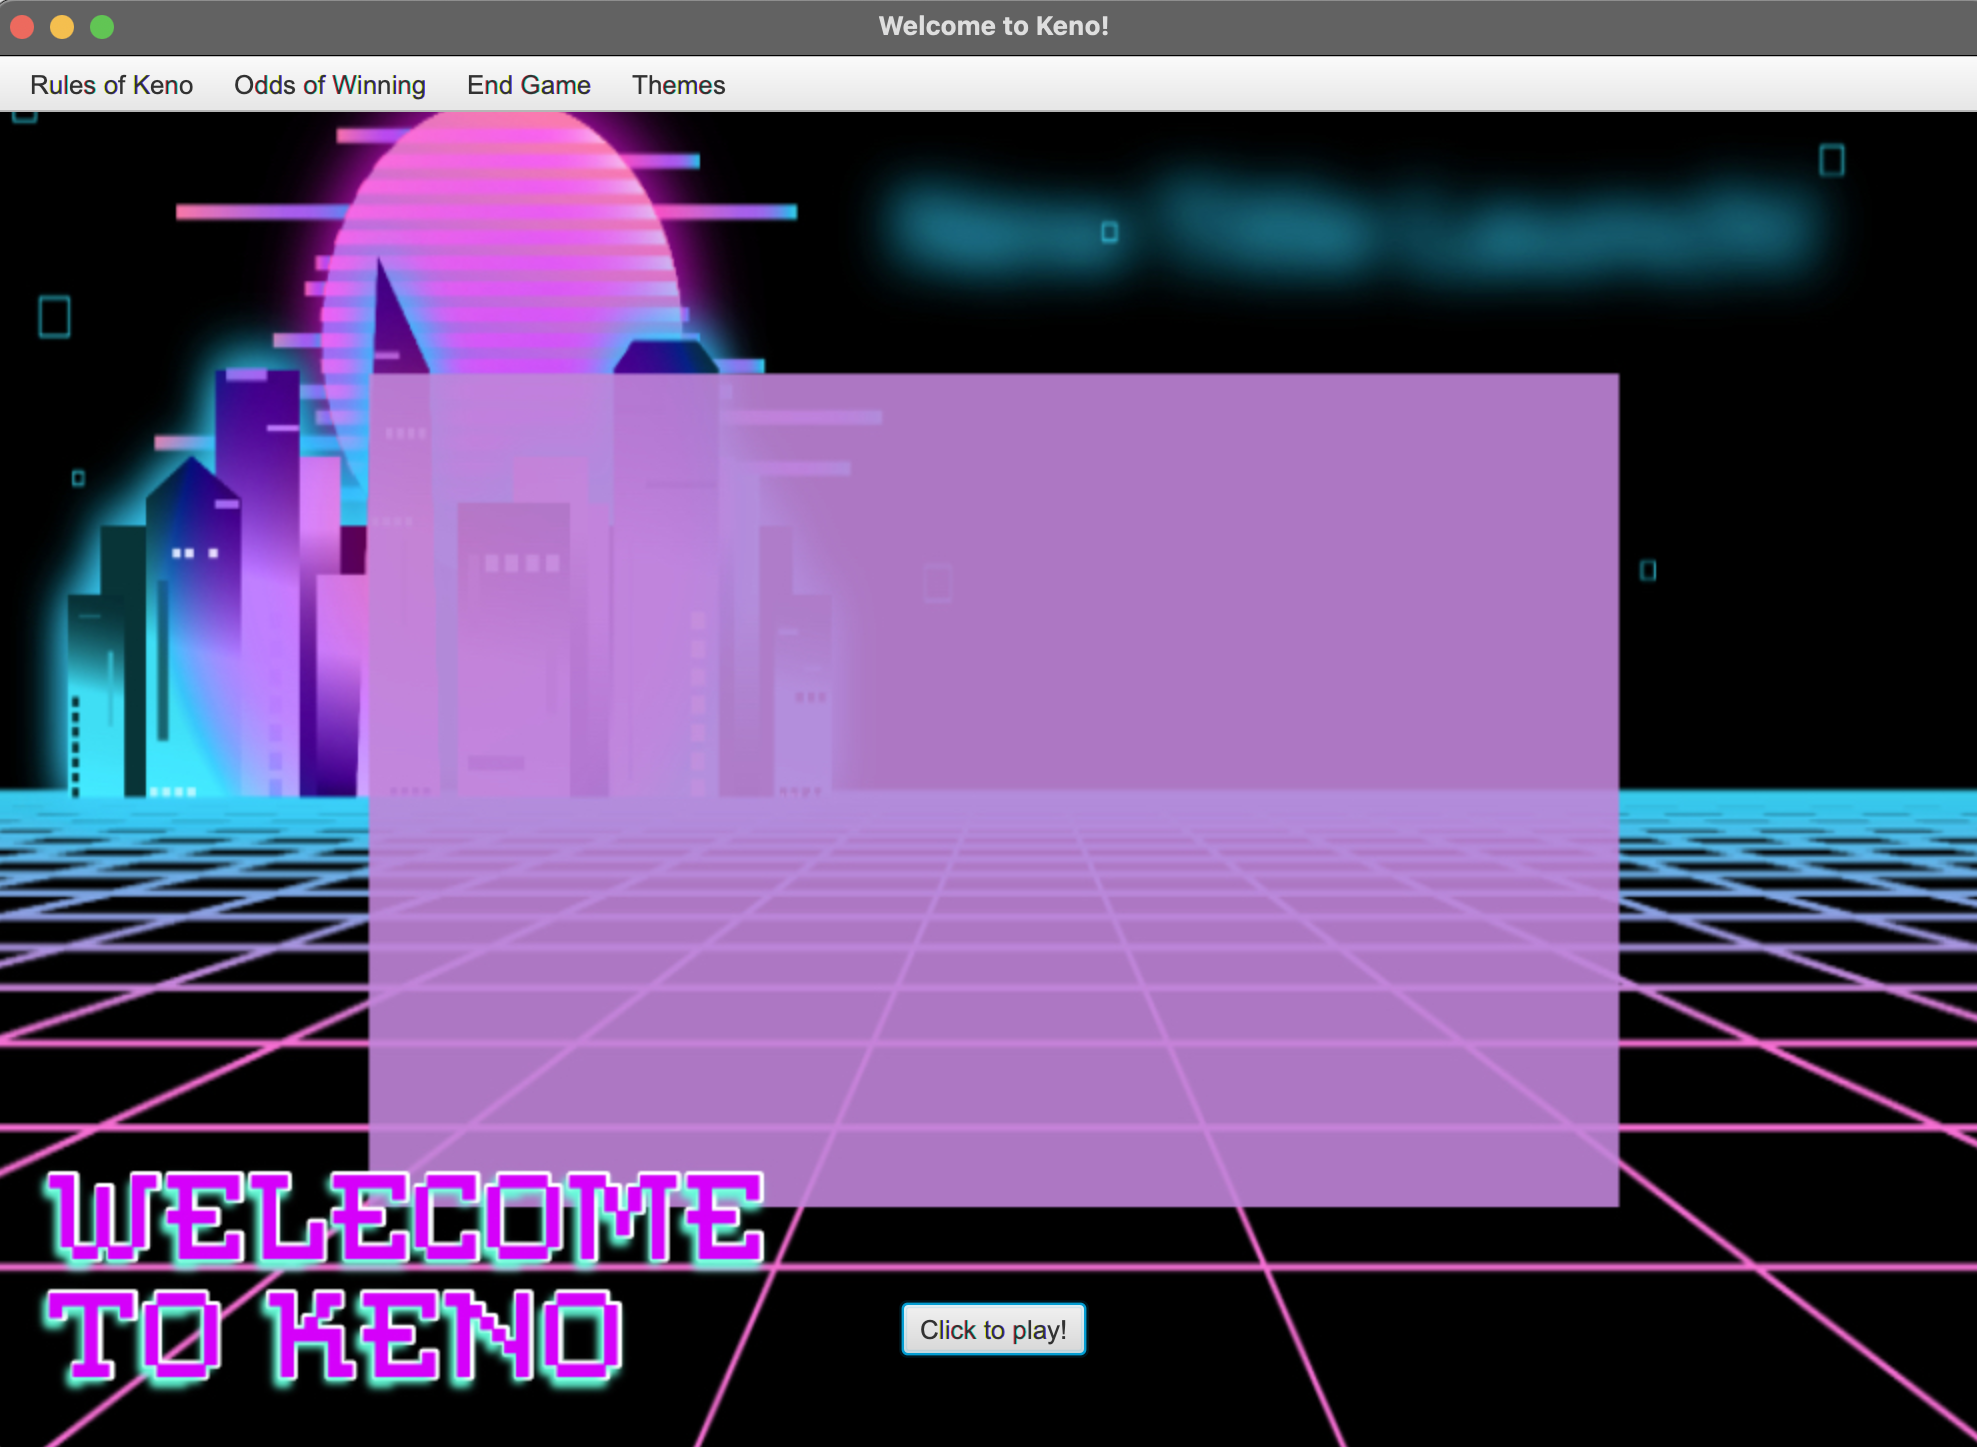The width and height of the screenshot is (1977, 1447).
Task: Open the Odds of Winning menu
Action: click(x=330, y=85)
